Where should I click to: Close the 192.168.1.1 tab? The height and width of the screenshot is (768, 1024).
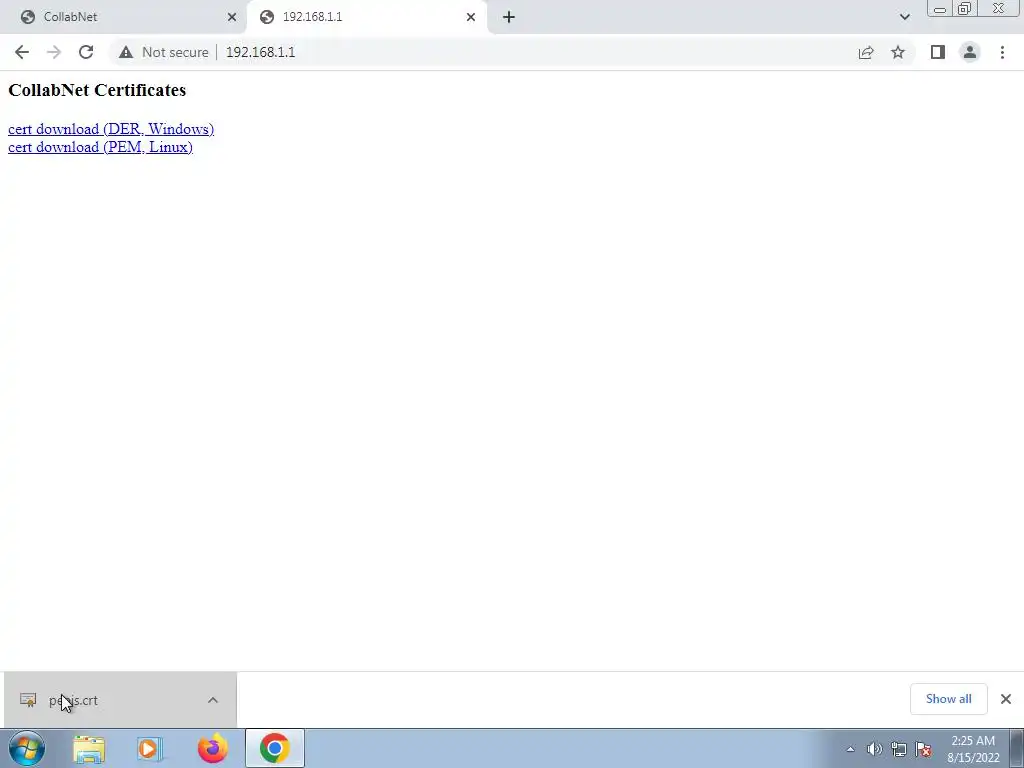click(471, 17)
